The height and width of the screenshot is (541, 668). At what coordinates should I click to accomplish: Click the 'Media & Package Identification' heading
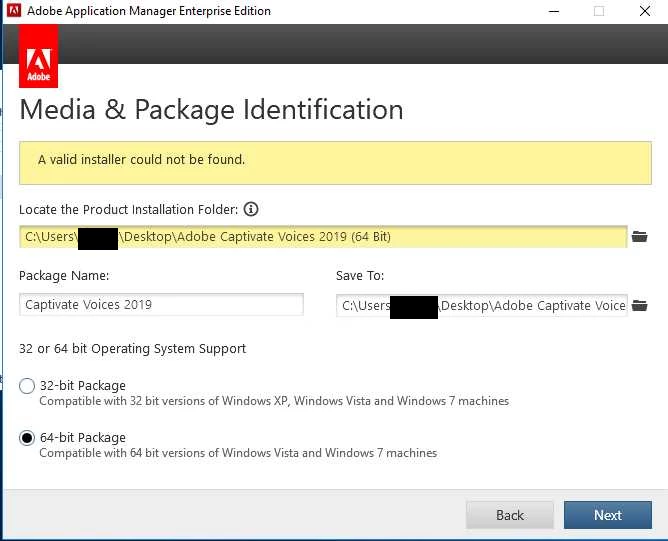coord(211,109)
